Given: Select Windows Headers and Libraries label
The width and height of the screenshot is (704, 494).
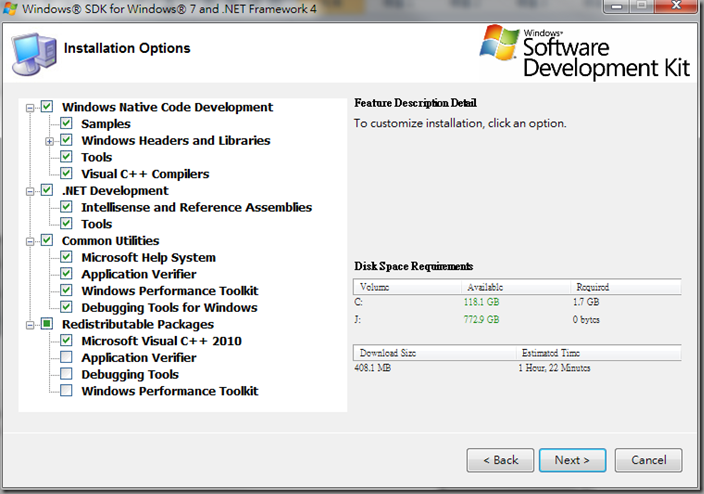Looking at the screenshot, I should [x=176, y=141].
